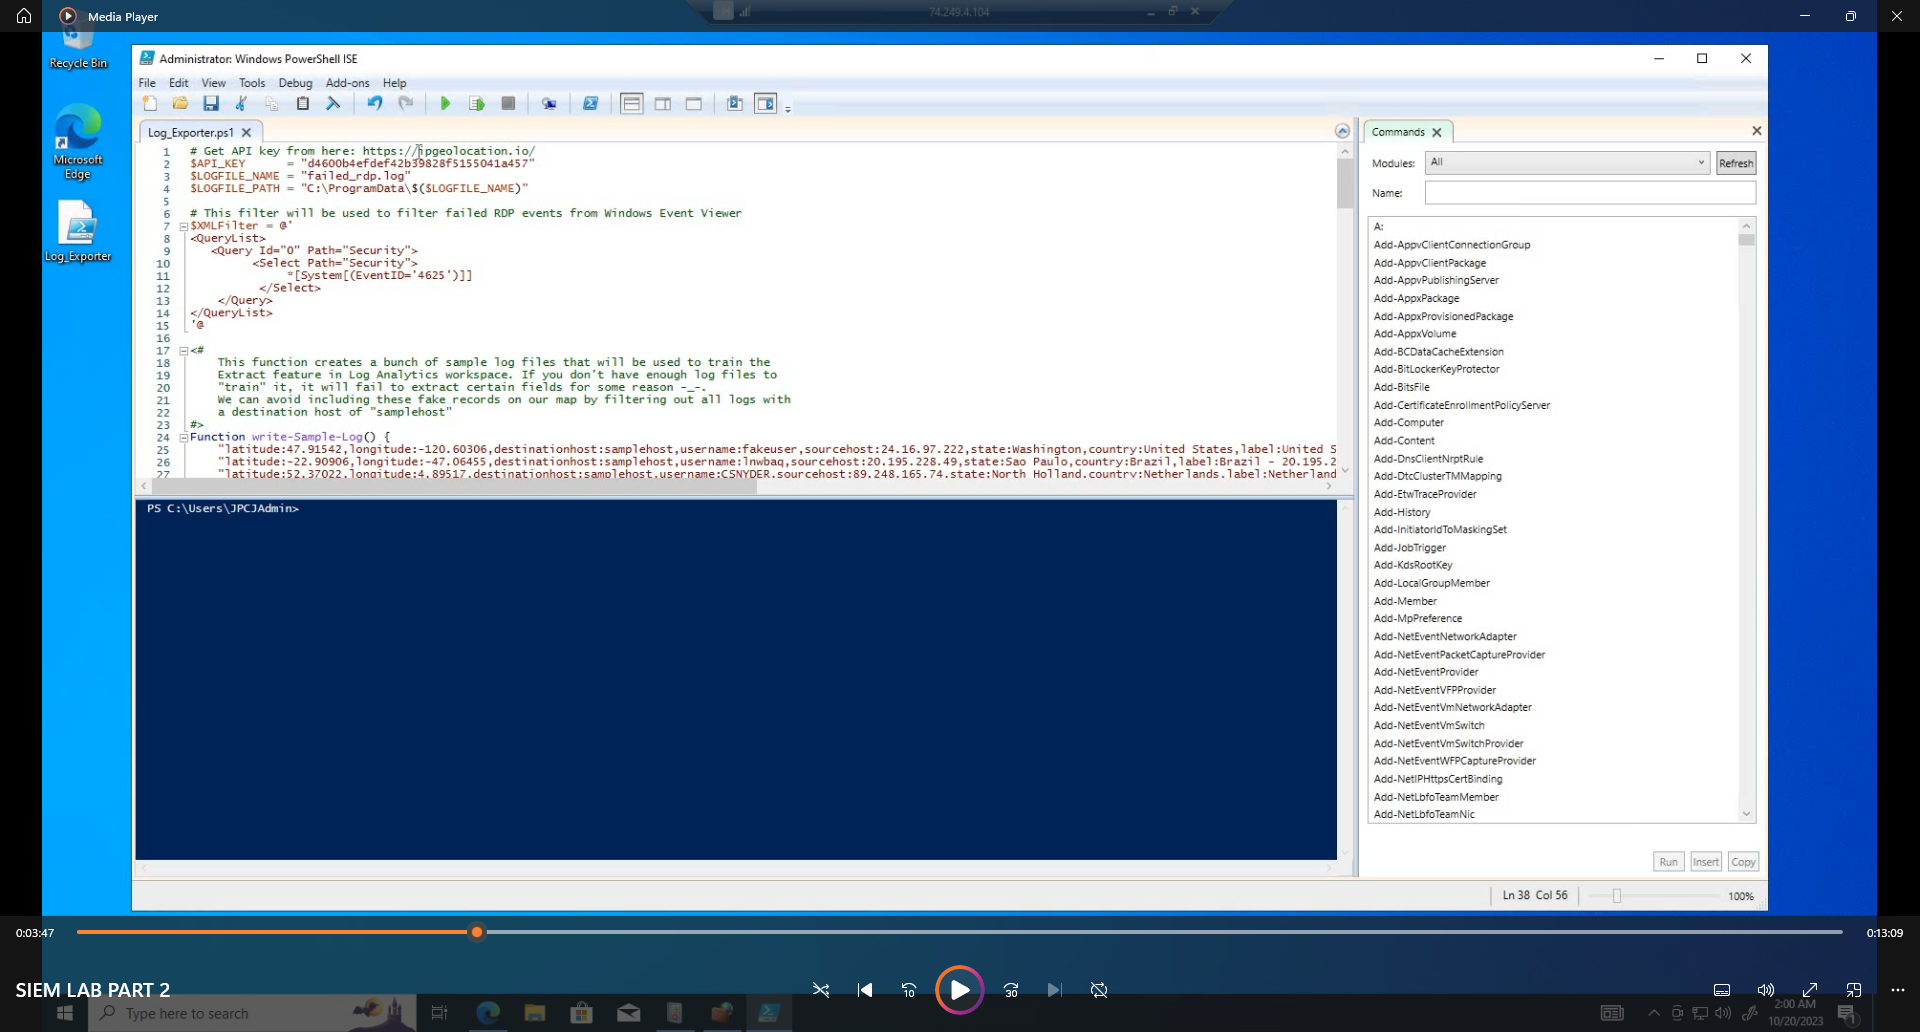Toggle subtitles and captions in Media Player
This screenshot has height=1032, width=1920.
click(1722, 990)
